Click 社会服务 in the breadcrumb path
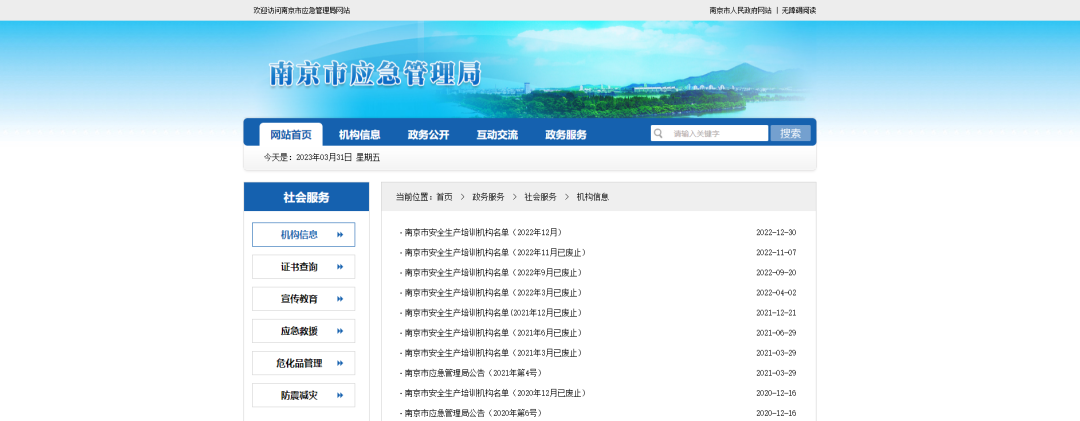 point(540,197)
